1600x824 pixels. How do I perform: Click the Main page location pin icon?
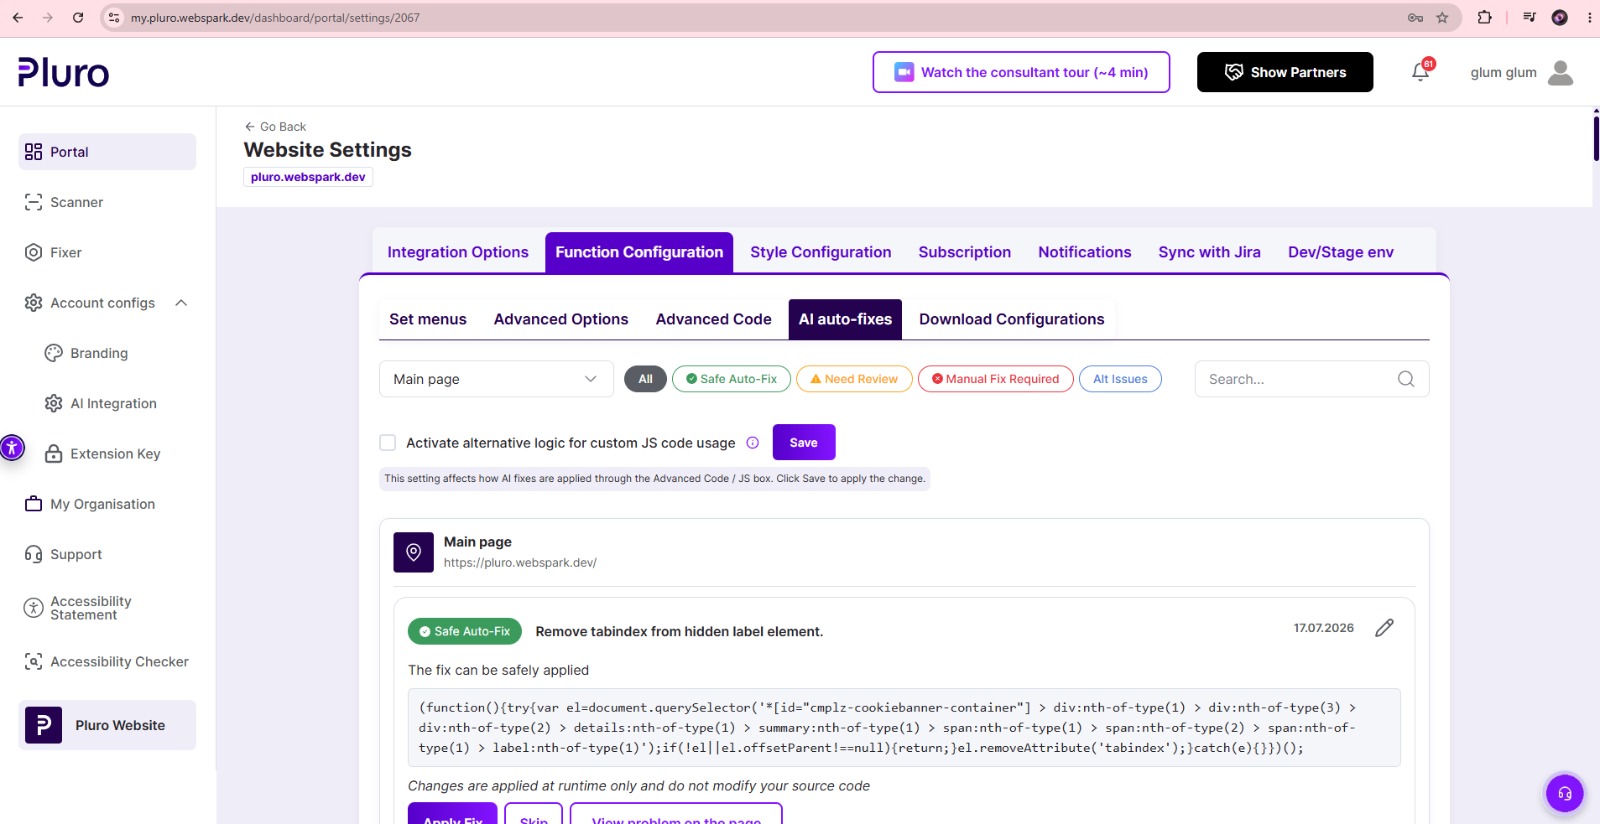(x=413, y=552)
